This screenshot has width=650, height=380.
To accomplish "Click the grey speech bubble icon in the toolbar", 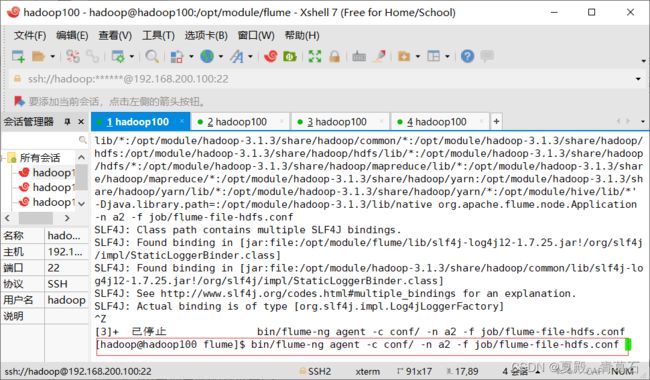I will pos(487,56).
